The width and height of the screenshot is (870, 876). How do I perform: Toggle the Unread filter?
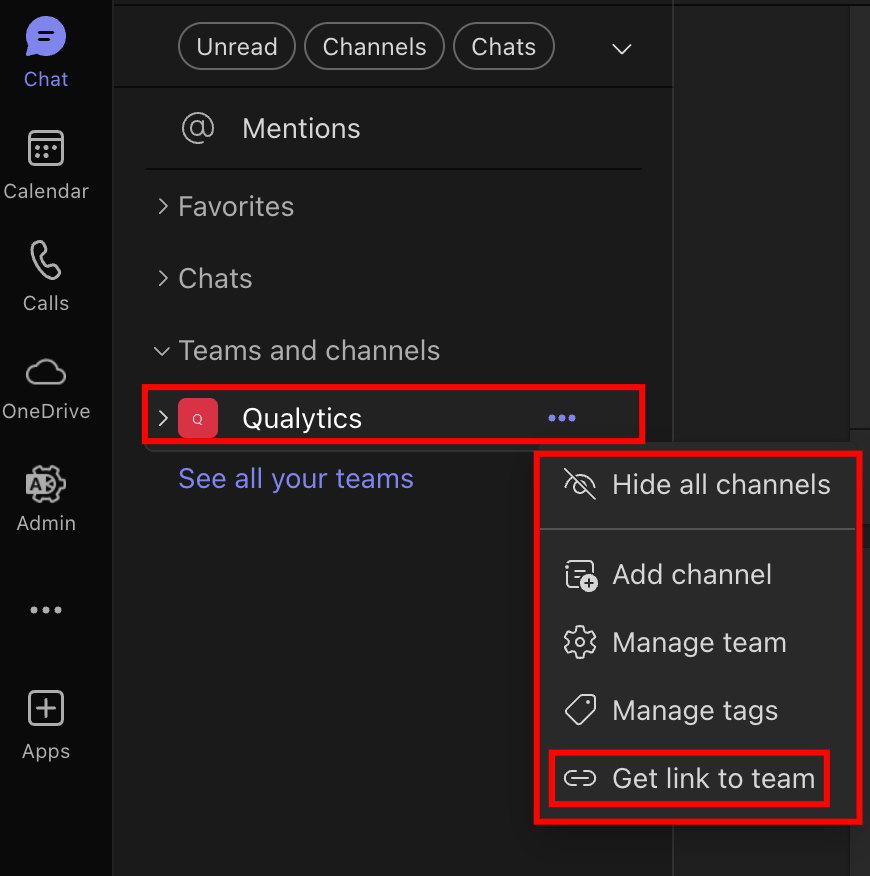click(236, 46)
